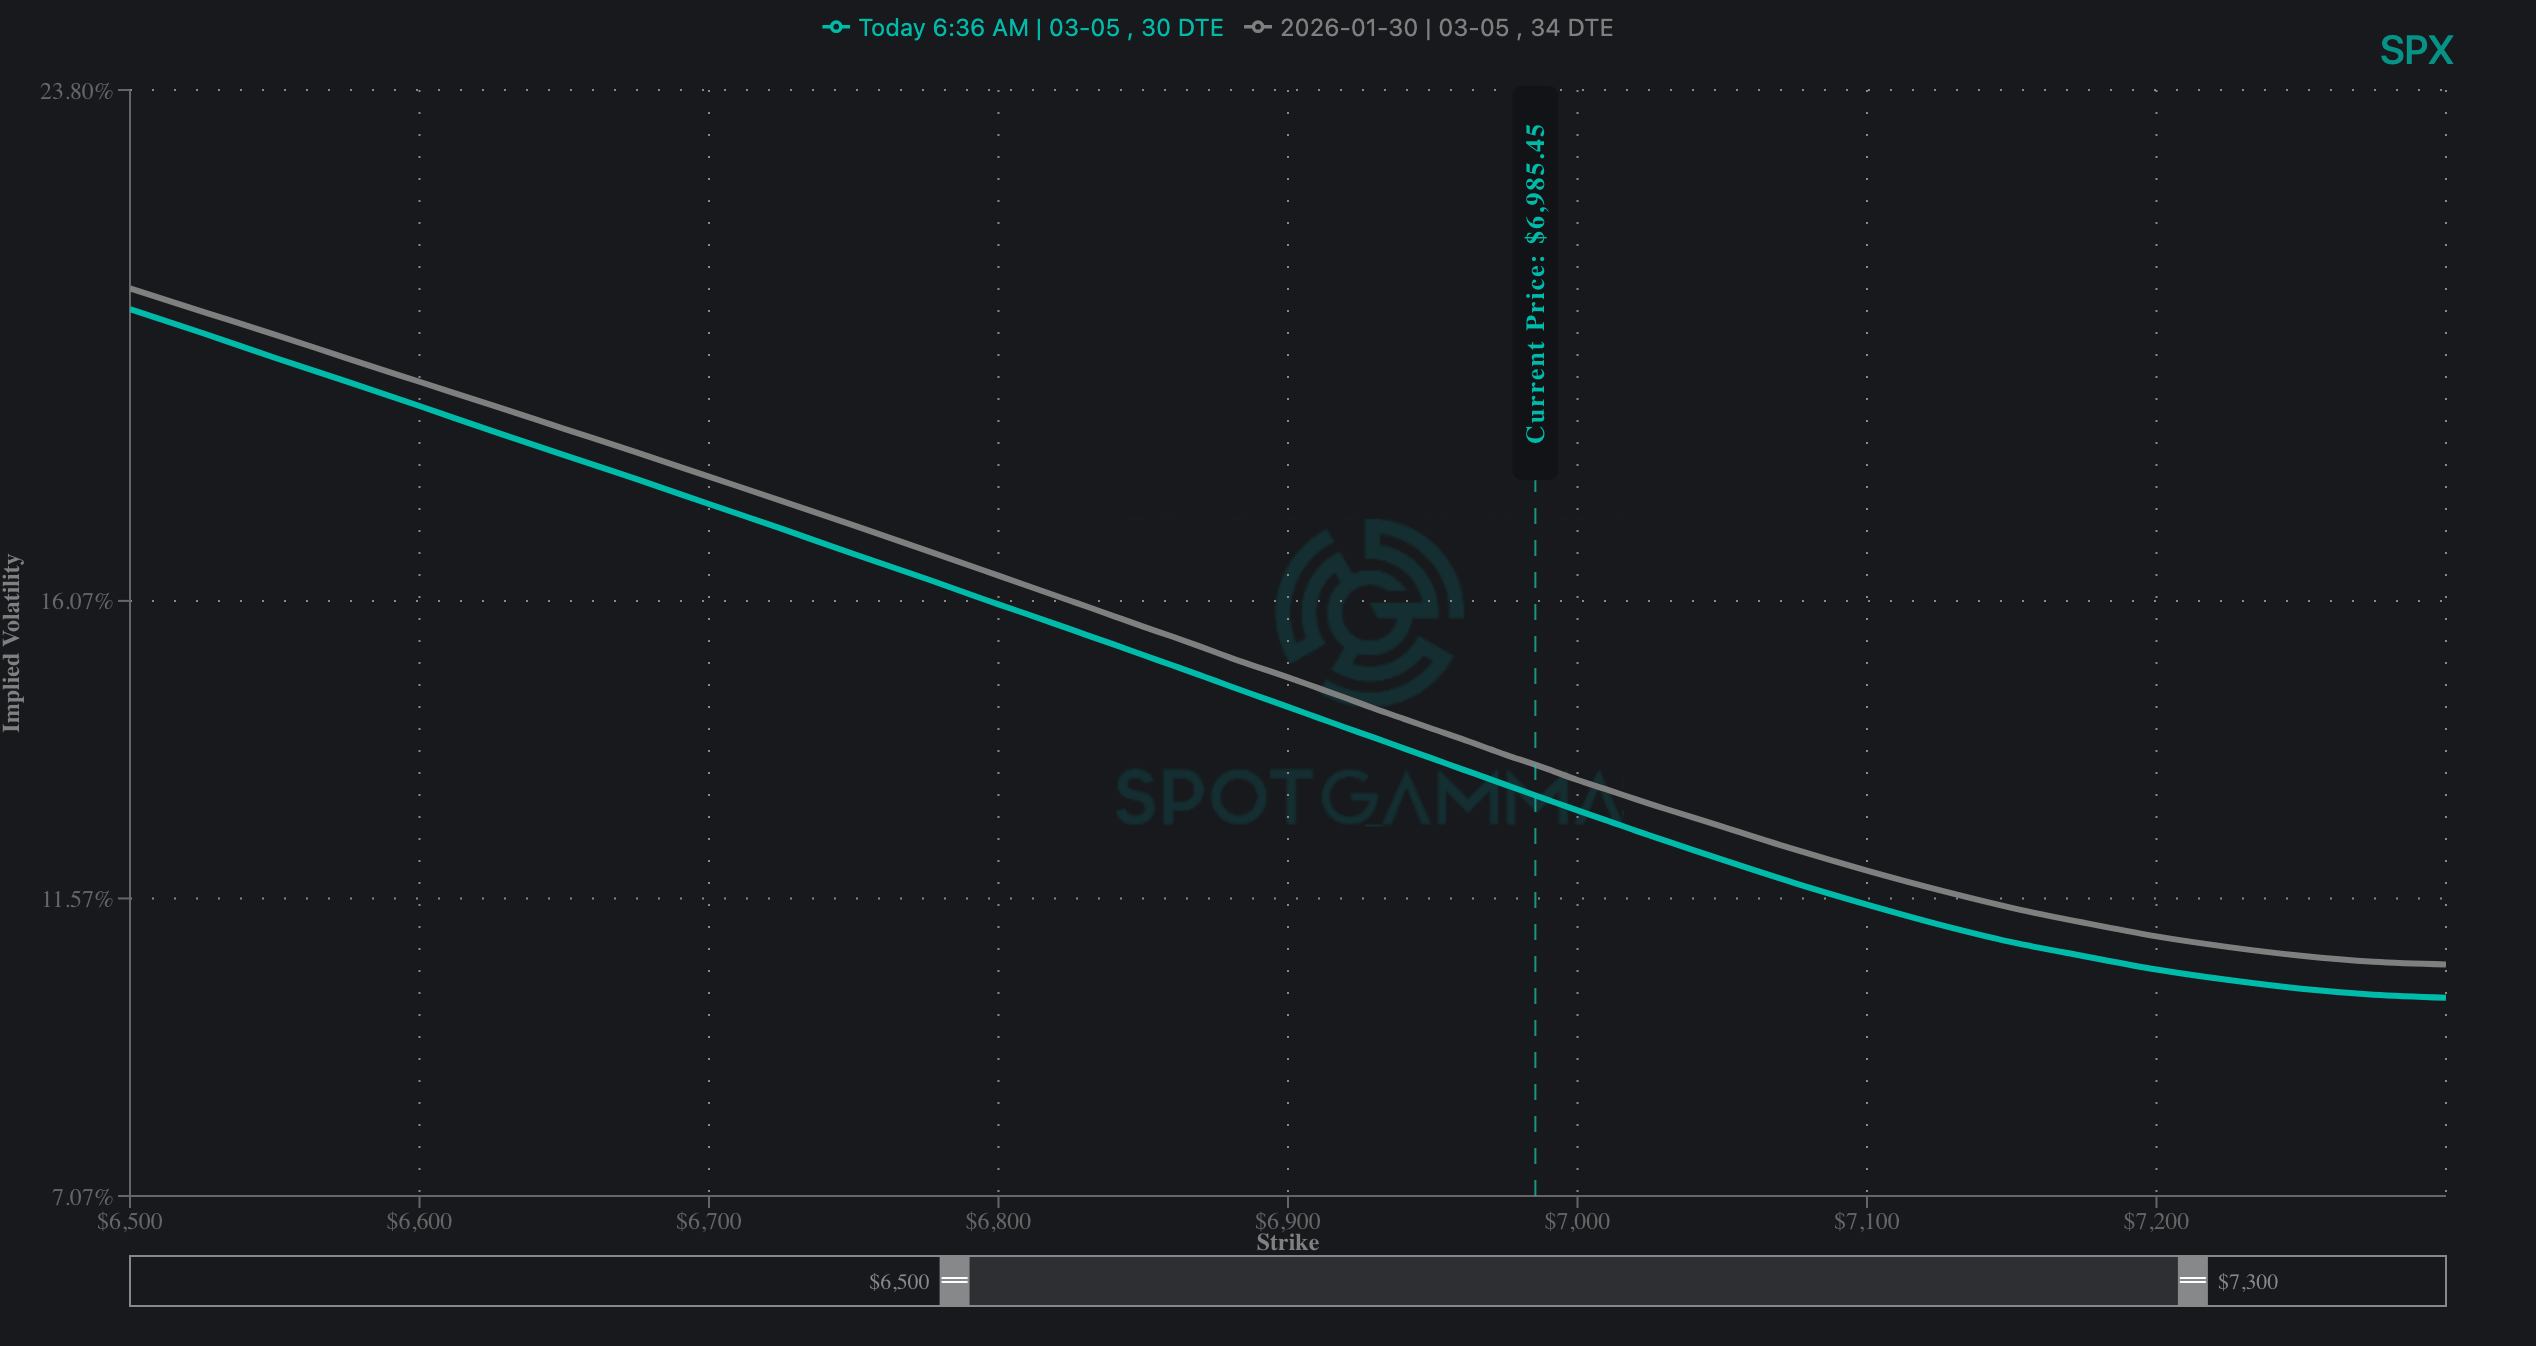Click the gray legend marker icon
This screenshot has width=2536, height=1346.
tap(1257, 28)
